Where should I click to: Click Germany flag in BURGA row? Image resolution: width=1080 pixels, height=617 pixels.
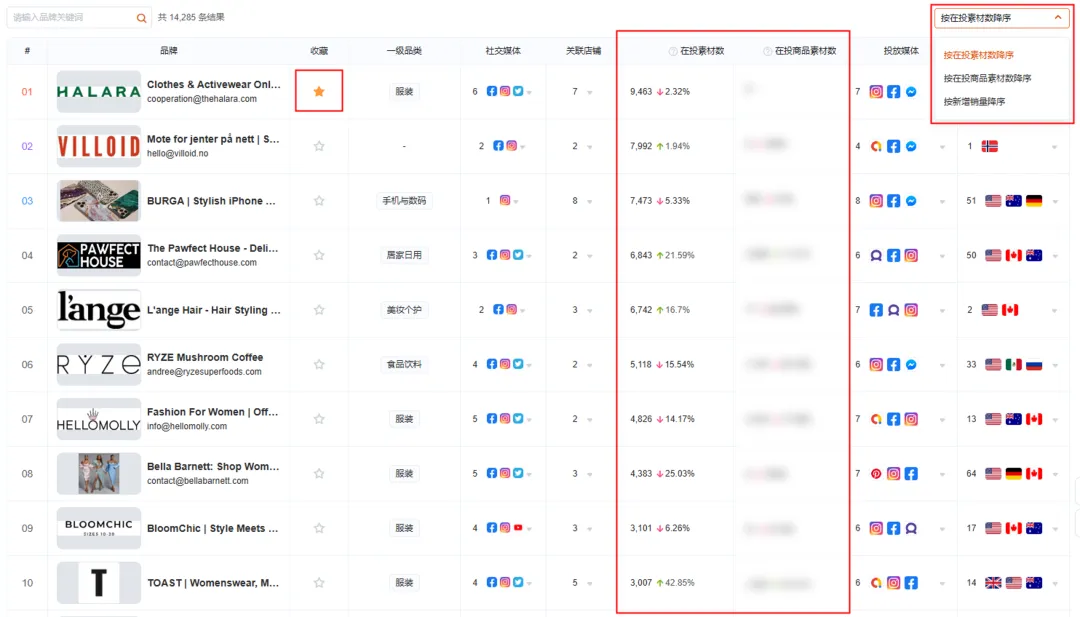pos(1034,200)
